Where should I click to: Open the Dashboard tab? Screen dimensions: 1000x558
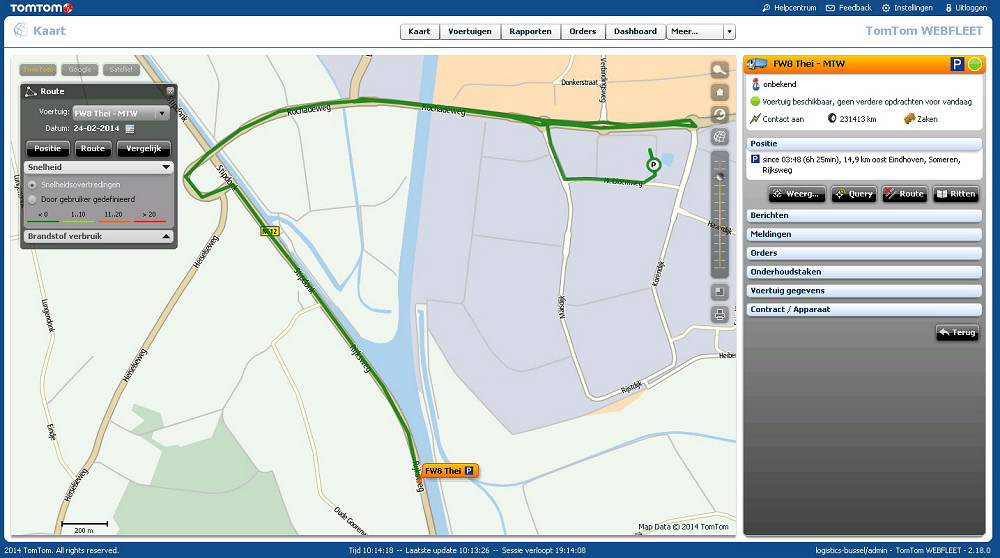coord(635,31)
